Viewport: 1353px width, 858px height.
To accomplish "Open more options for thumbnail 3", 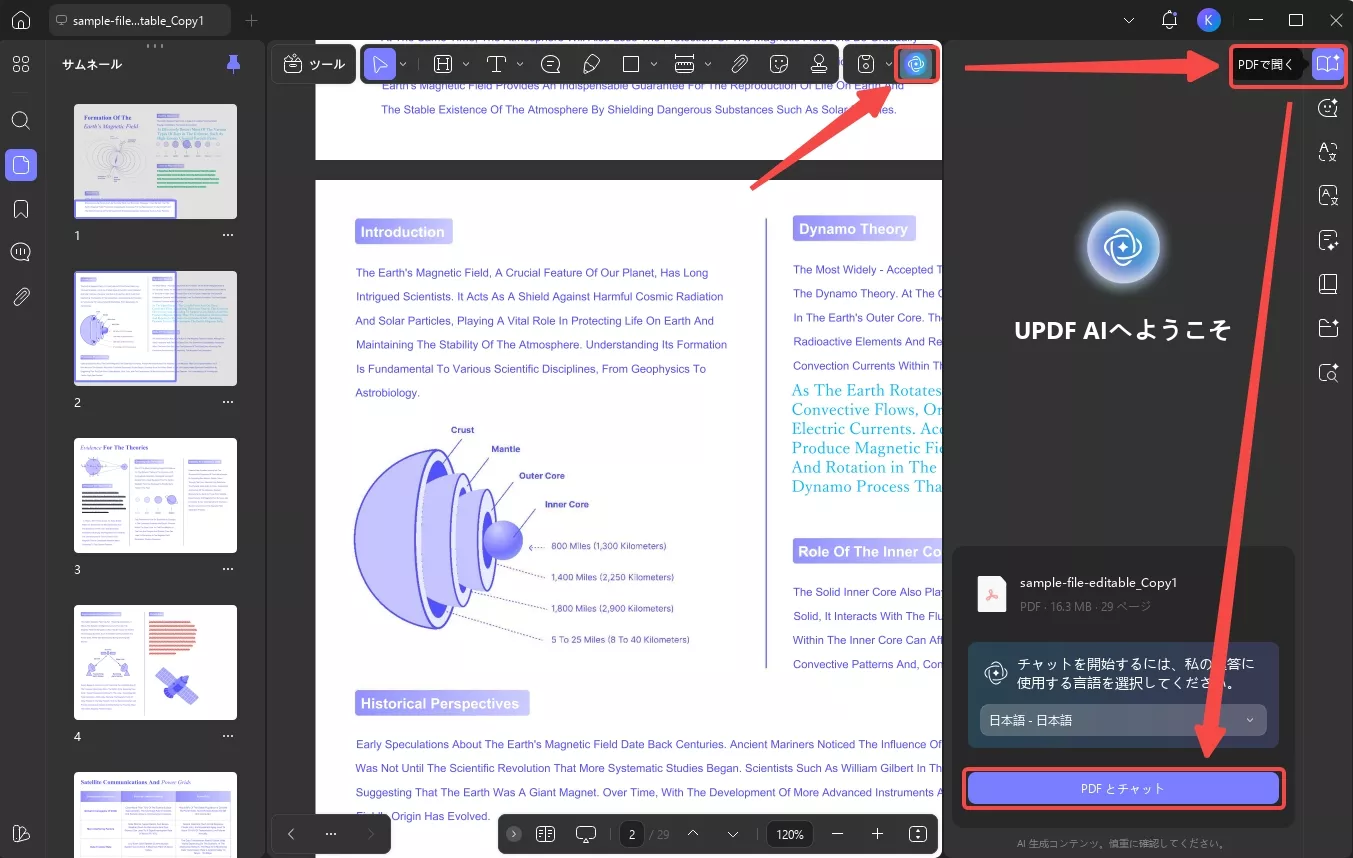I will (228, 569).
